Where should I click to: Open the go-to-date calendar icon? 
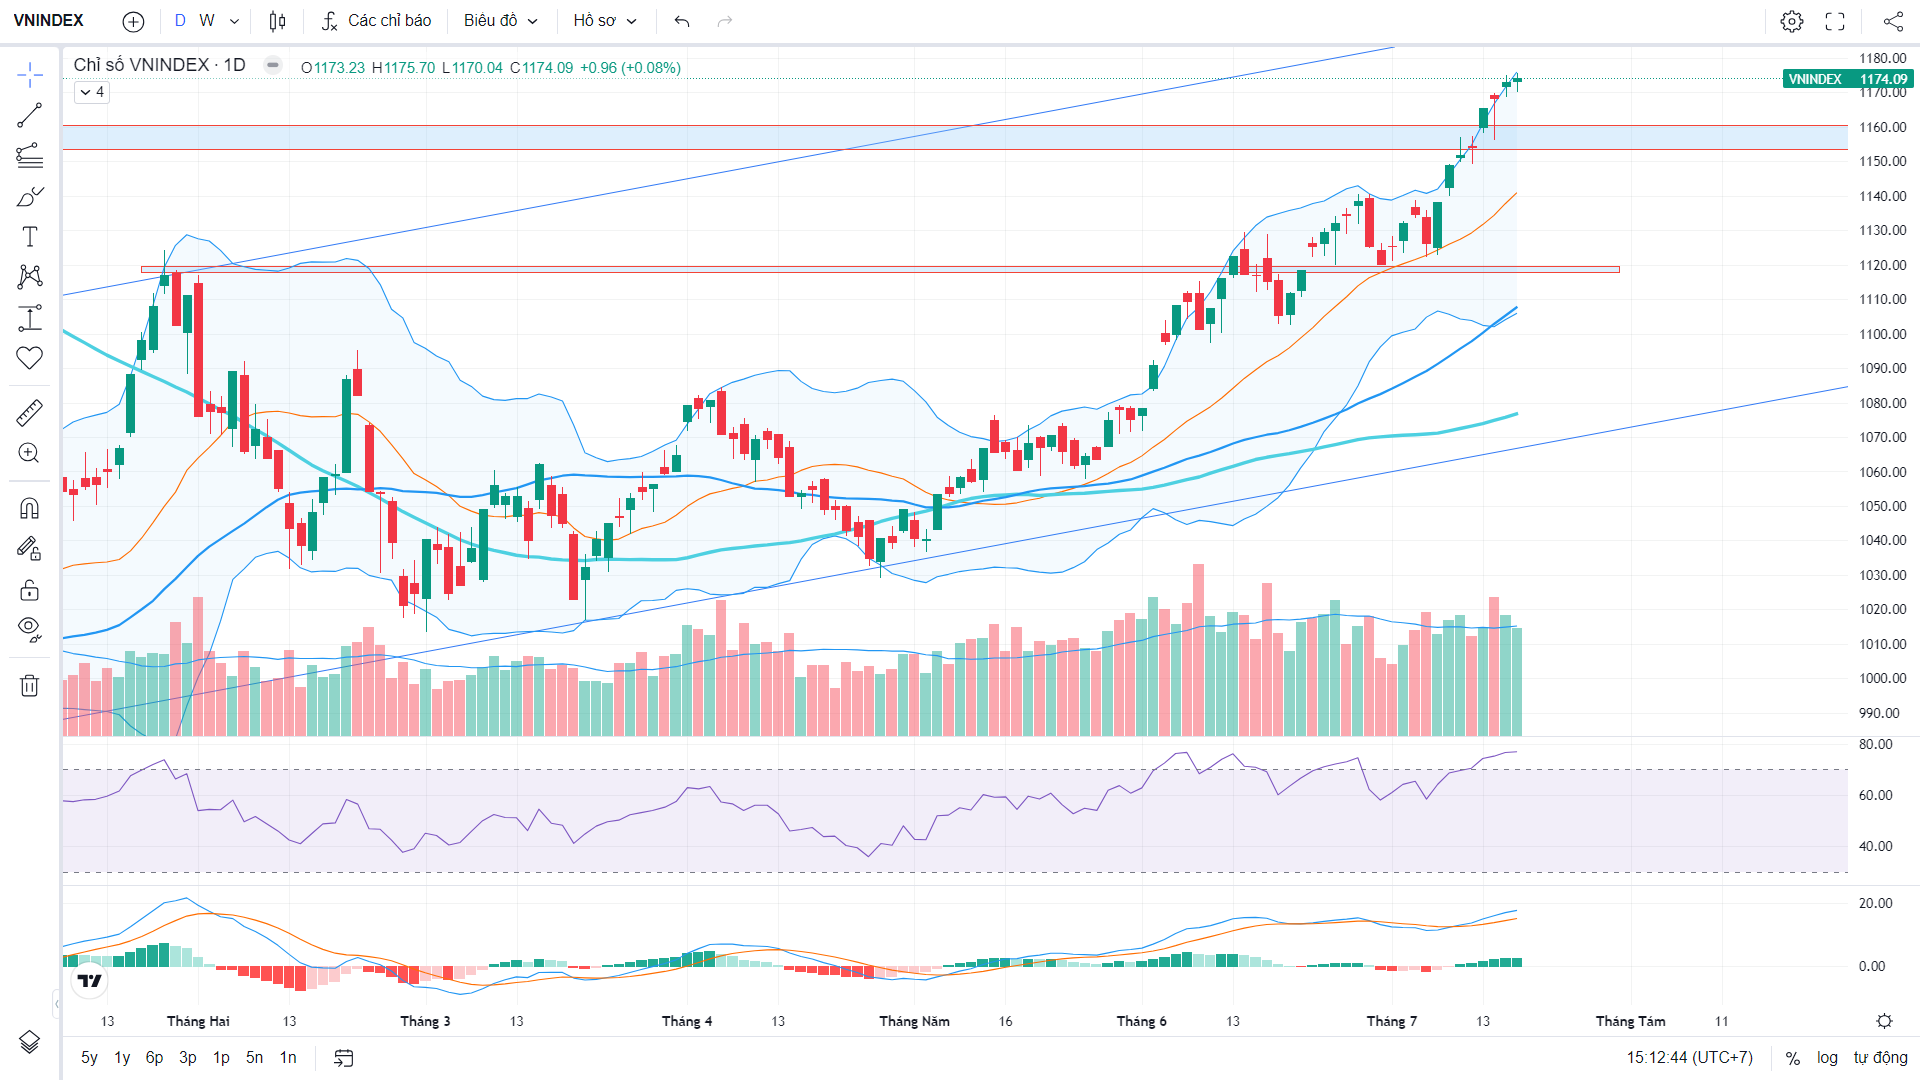344,1058
